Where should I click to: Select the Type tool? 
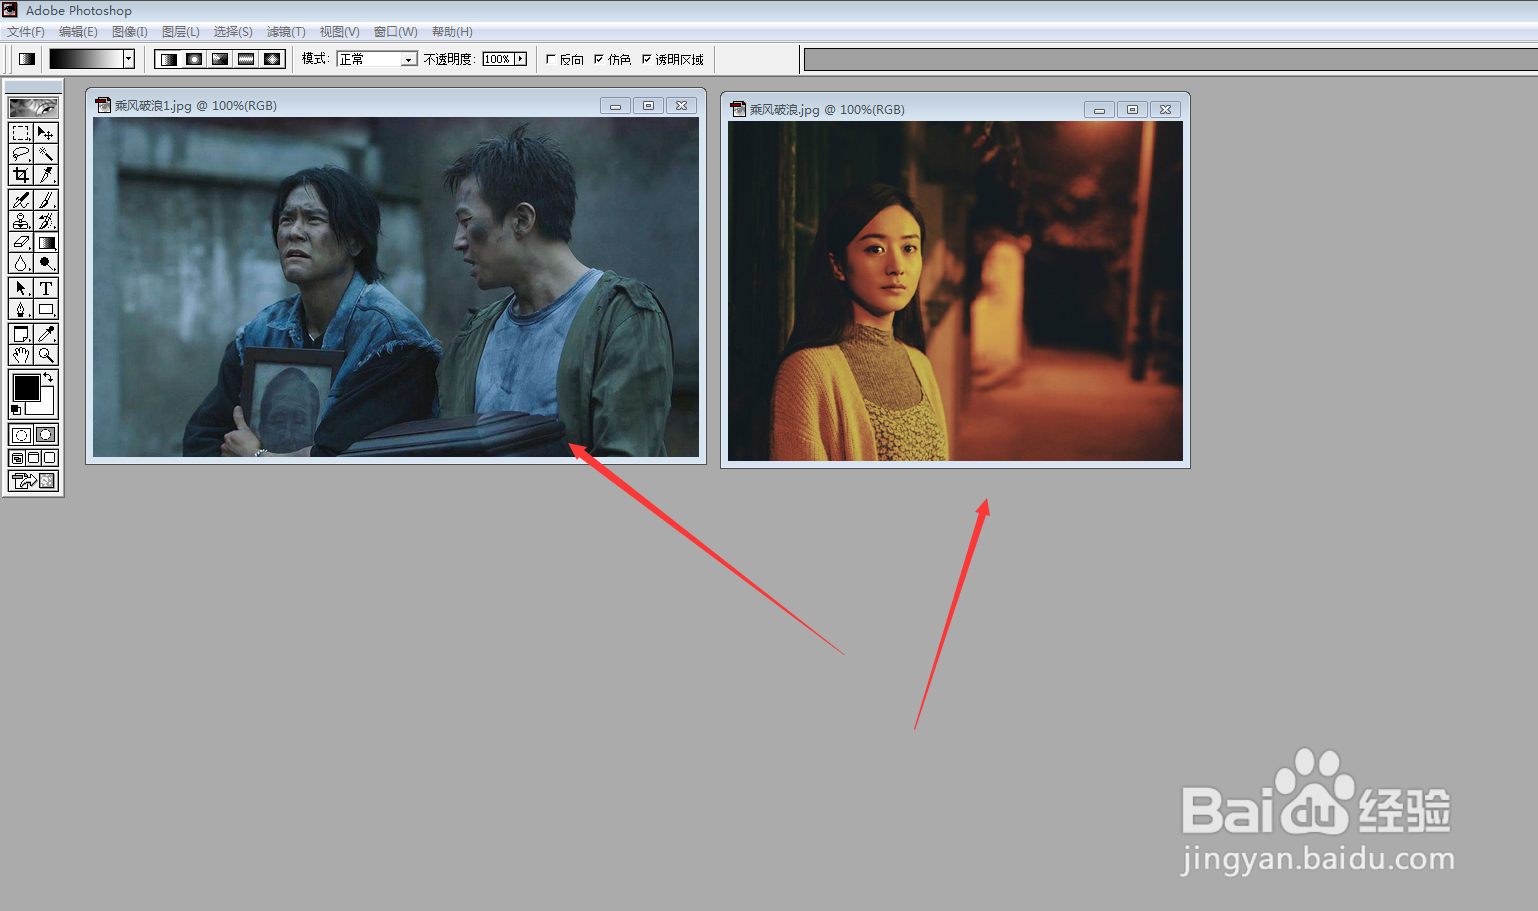pyautogui.click(x=46, y=288)
